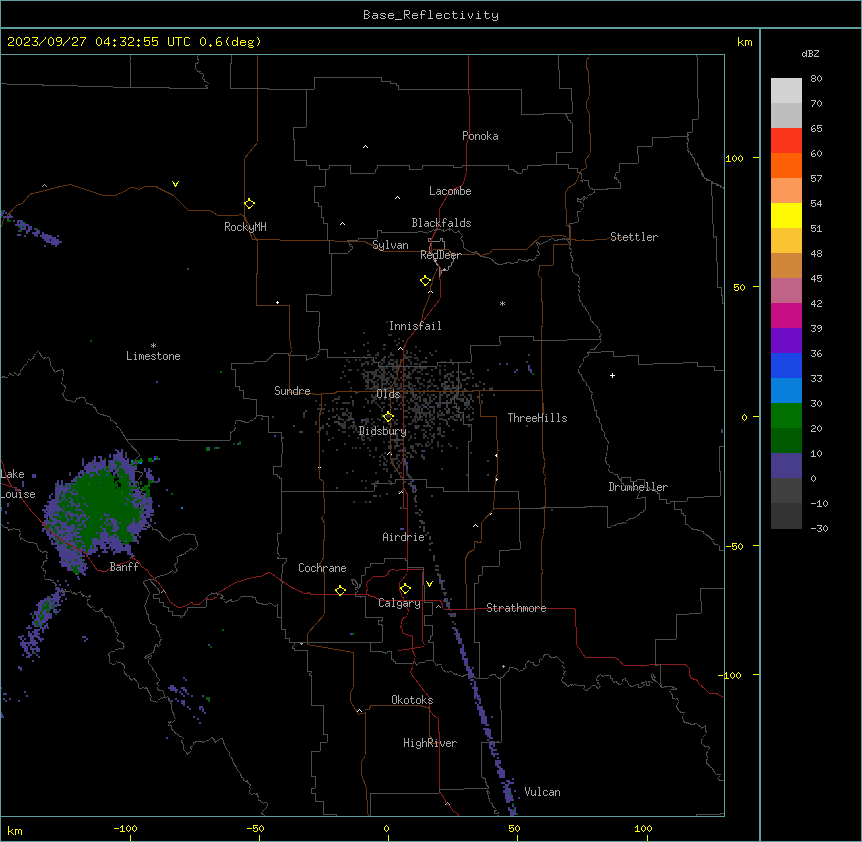Click the Strathmore label
Viewport: 862px width, 842px height.
(516, 608)
